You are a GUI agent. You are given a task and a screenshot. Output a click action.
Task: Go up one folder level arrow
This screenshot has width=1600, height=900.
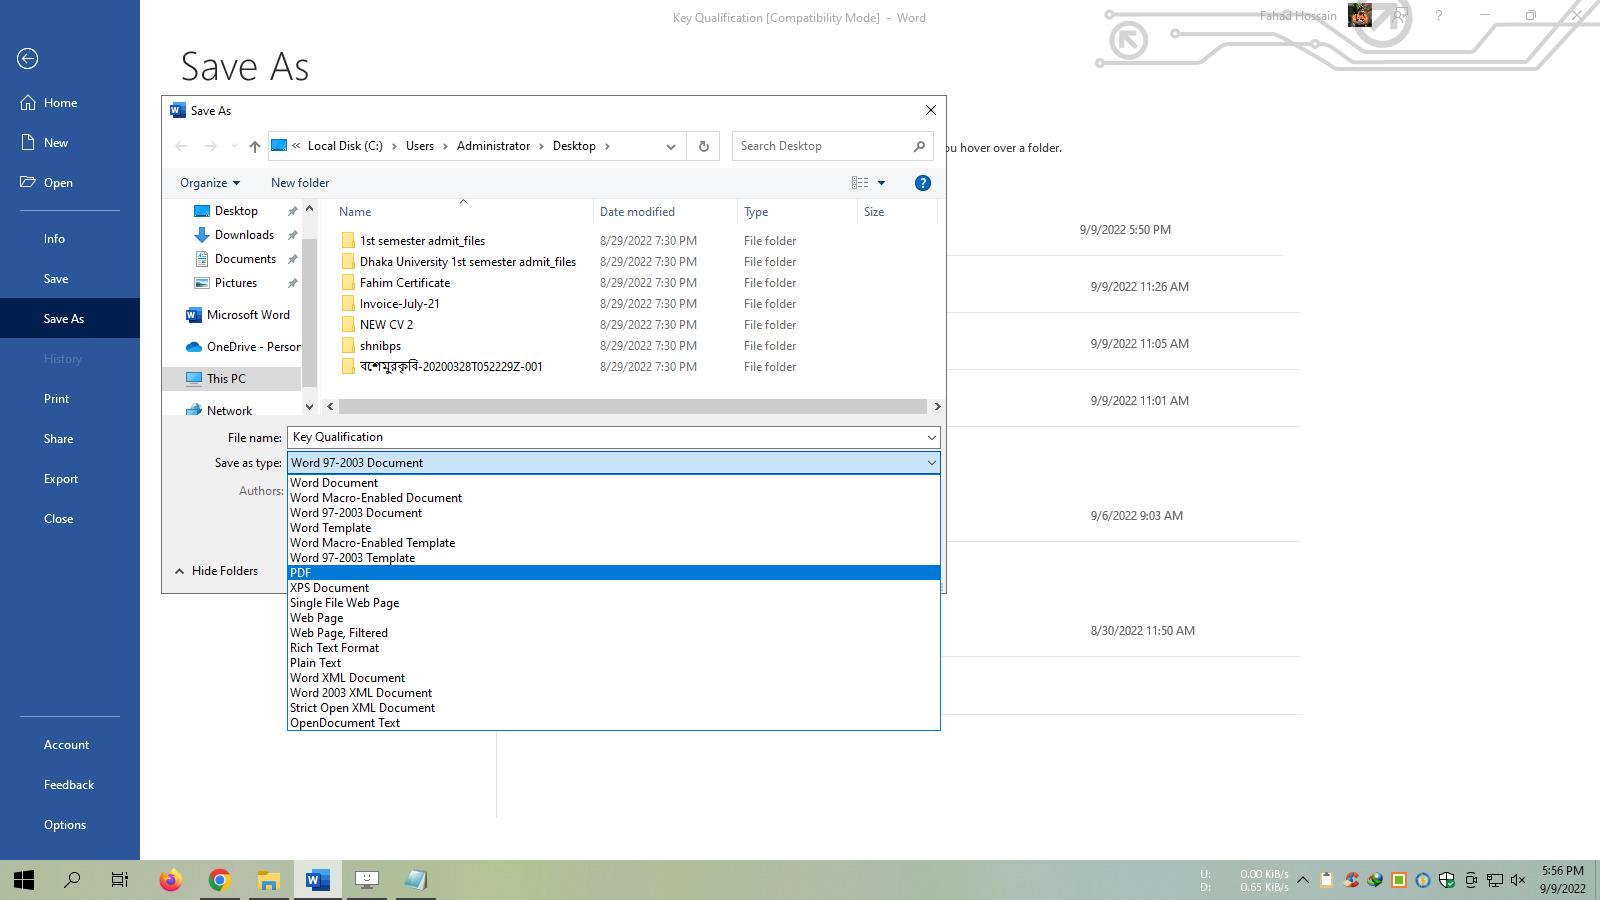[x=255, y=146]
